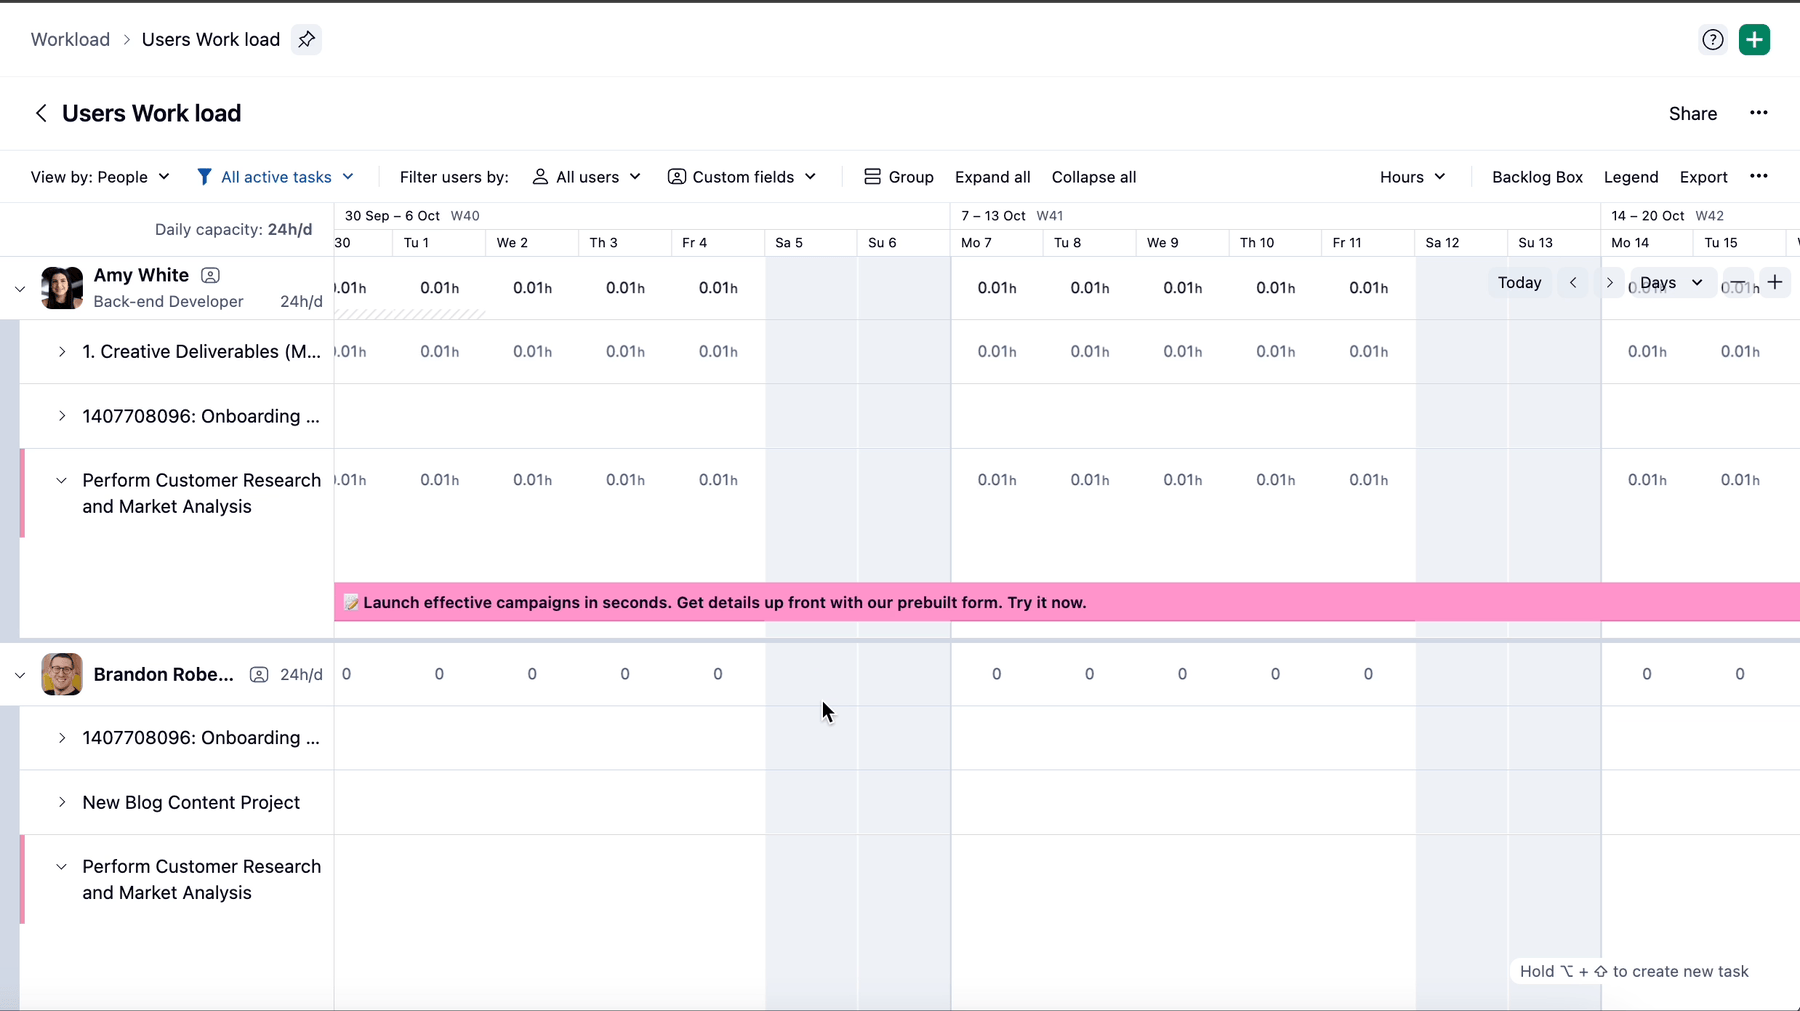Click Expand all
This screenshot has height=1011, width=1800.
[992, 177]
